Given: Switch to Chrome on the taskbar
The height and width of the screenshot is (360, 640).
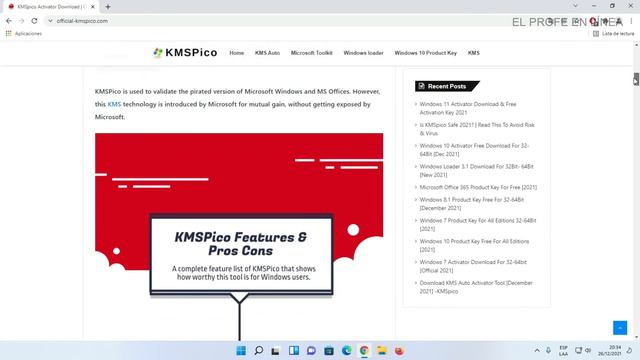Looking at the screenshot, I should point(364,351).
